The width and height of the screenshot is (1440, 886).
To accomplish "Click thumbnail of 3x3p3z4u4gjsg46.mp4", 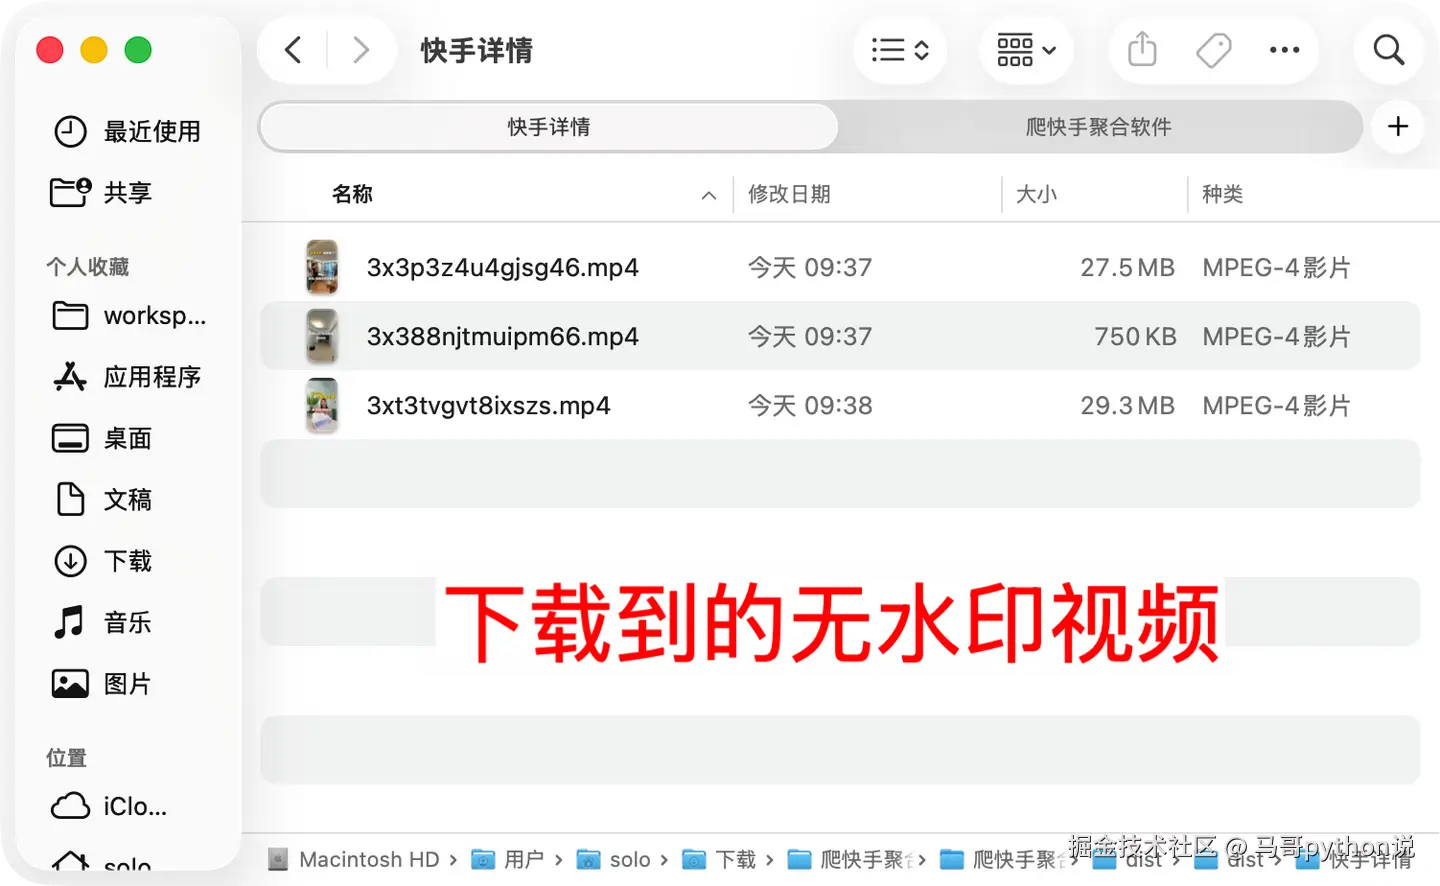I will click(x=322, y=267).
